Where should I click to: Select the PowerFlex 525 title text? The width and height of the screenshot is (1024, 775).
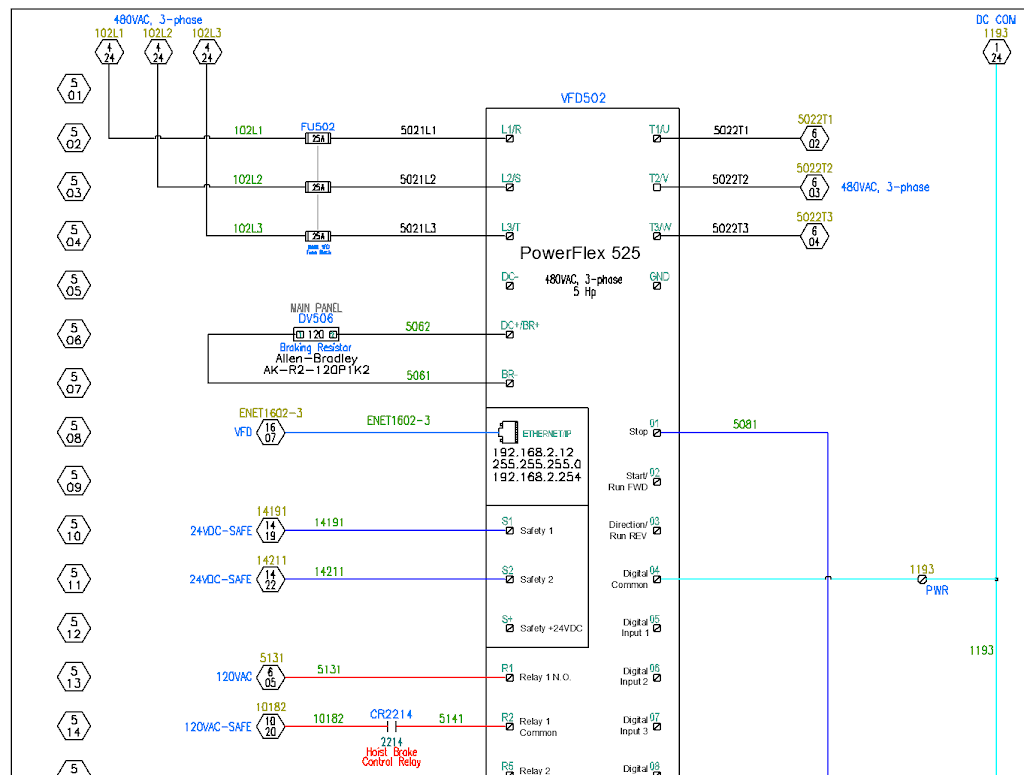click(580, 253)
